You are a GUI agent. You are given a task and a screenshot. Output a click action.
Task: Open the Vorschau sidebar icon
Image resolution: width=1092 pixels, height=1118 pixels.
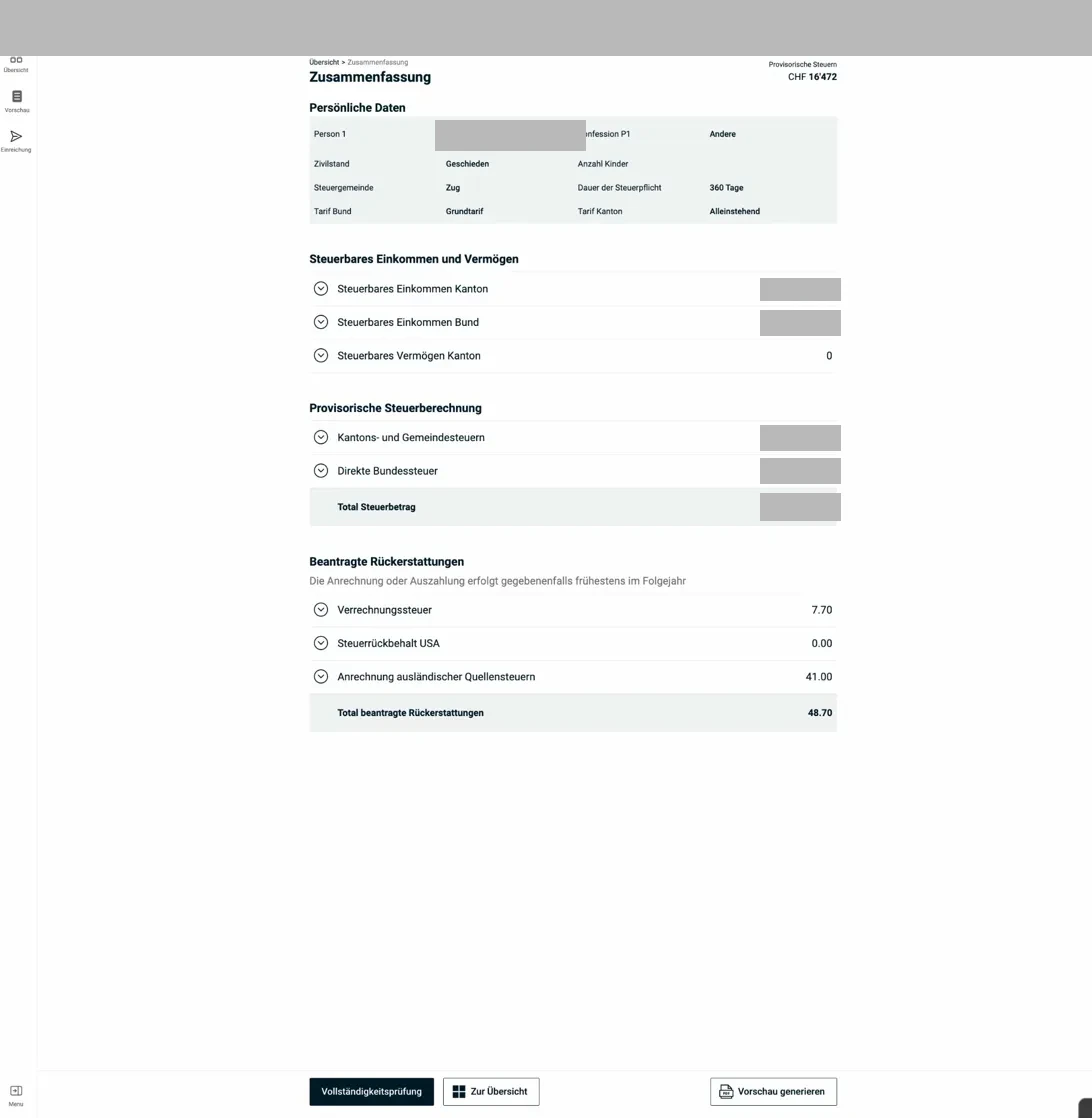click(16, 98)
